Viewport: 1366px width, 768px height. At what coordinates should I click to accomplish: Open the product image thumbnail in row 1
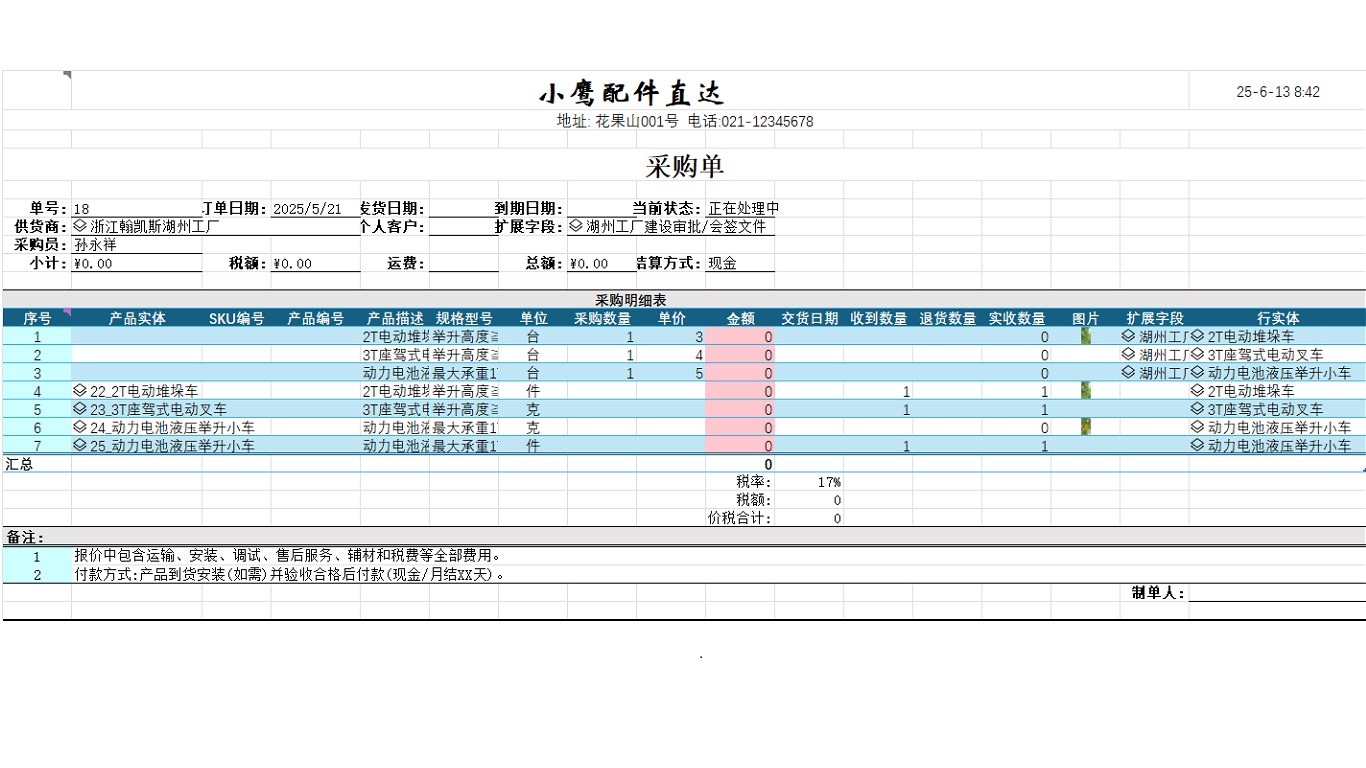click(1085, 337)
